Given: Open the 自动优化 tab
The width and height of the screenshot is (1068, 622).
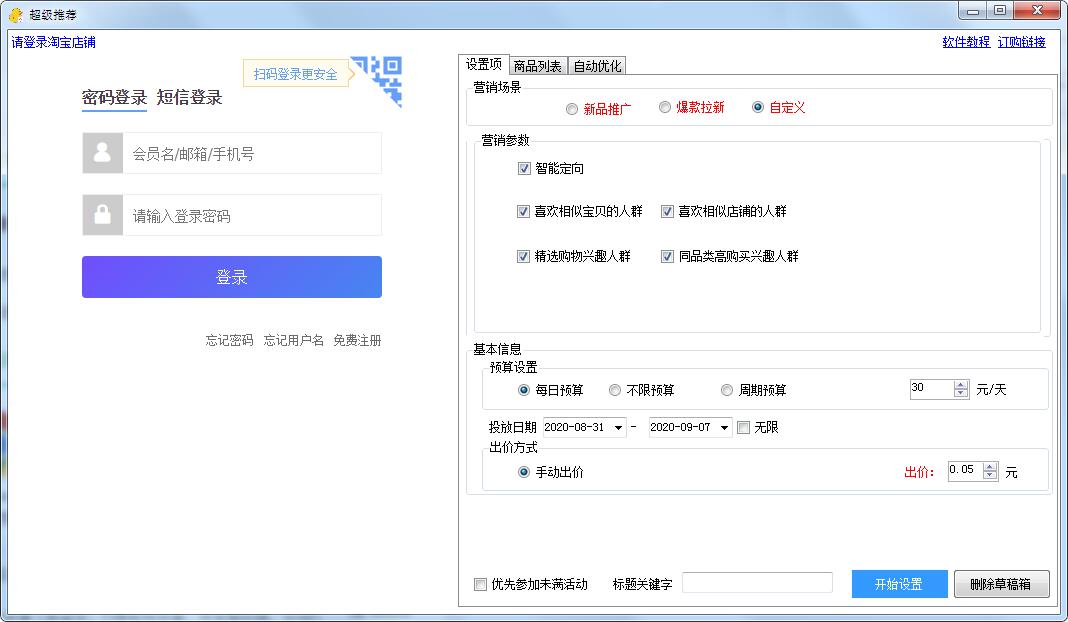Looking at the screenshot, I should 597,66.
